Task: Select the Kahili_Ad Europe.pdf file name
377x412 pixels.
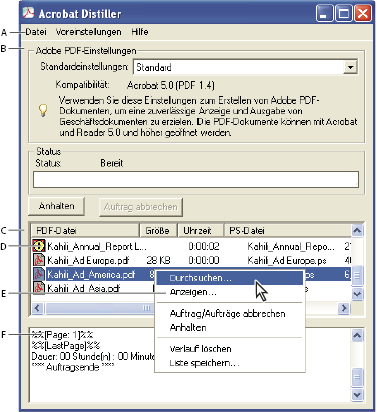Action: [88, 260]
